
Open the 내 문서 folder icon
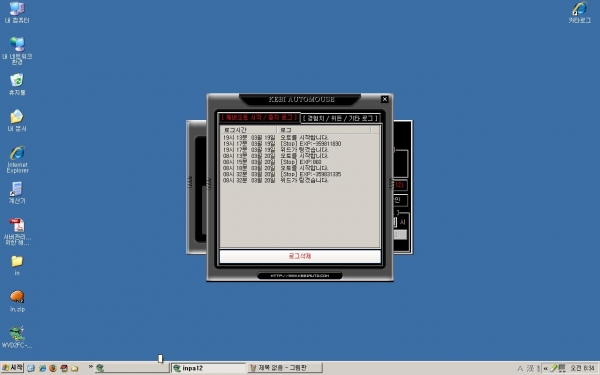(x=17, y=120)
